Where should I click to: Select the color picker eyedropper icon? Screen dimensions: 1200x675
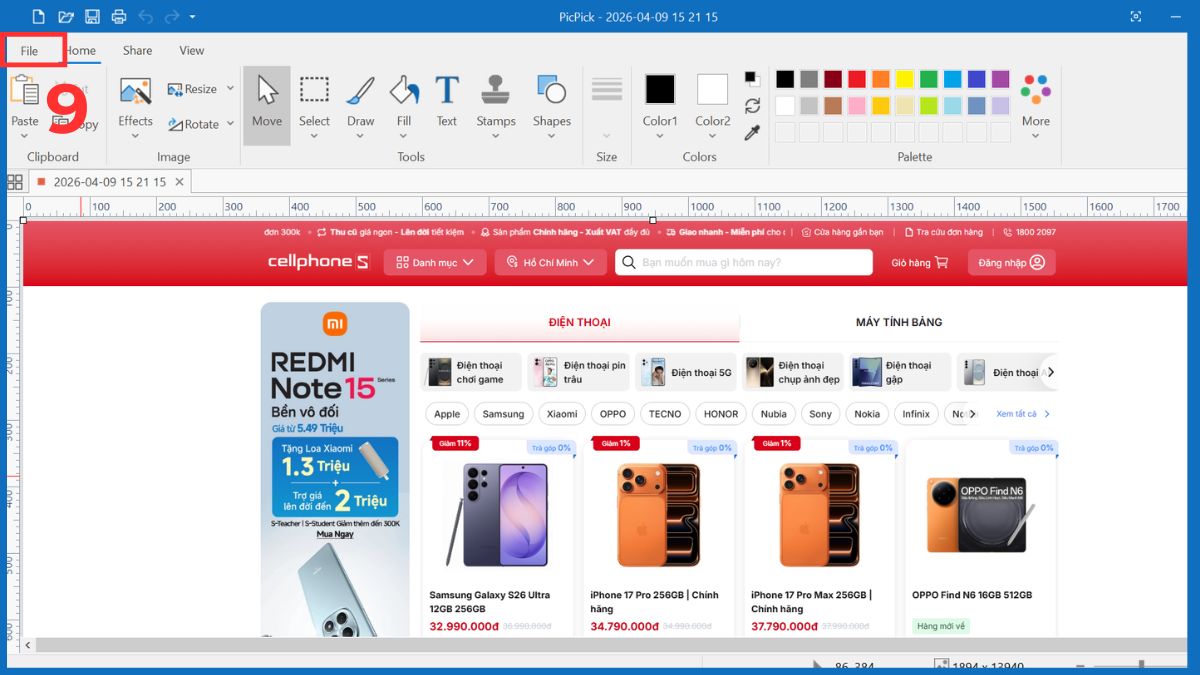pos(752,132)
